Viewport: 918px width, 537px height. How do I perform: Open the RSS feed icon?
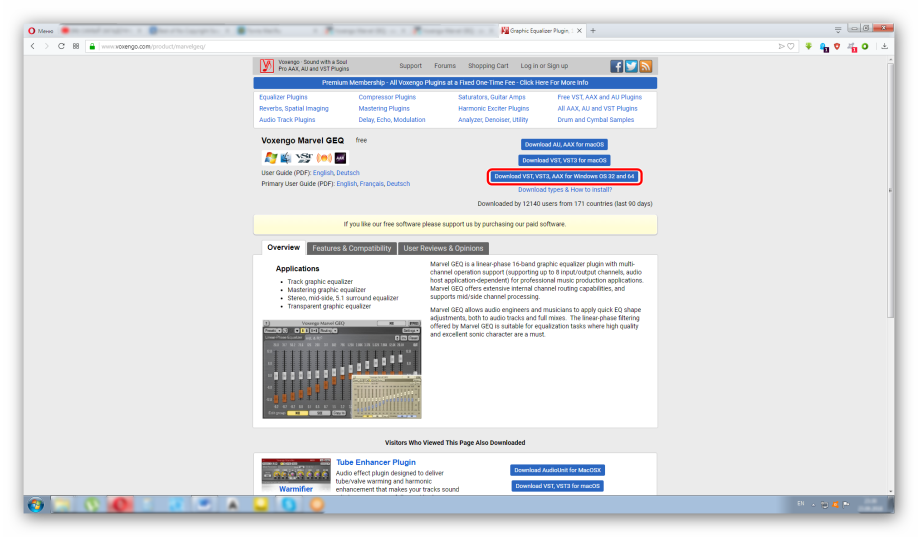tap(646, 66)
